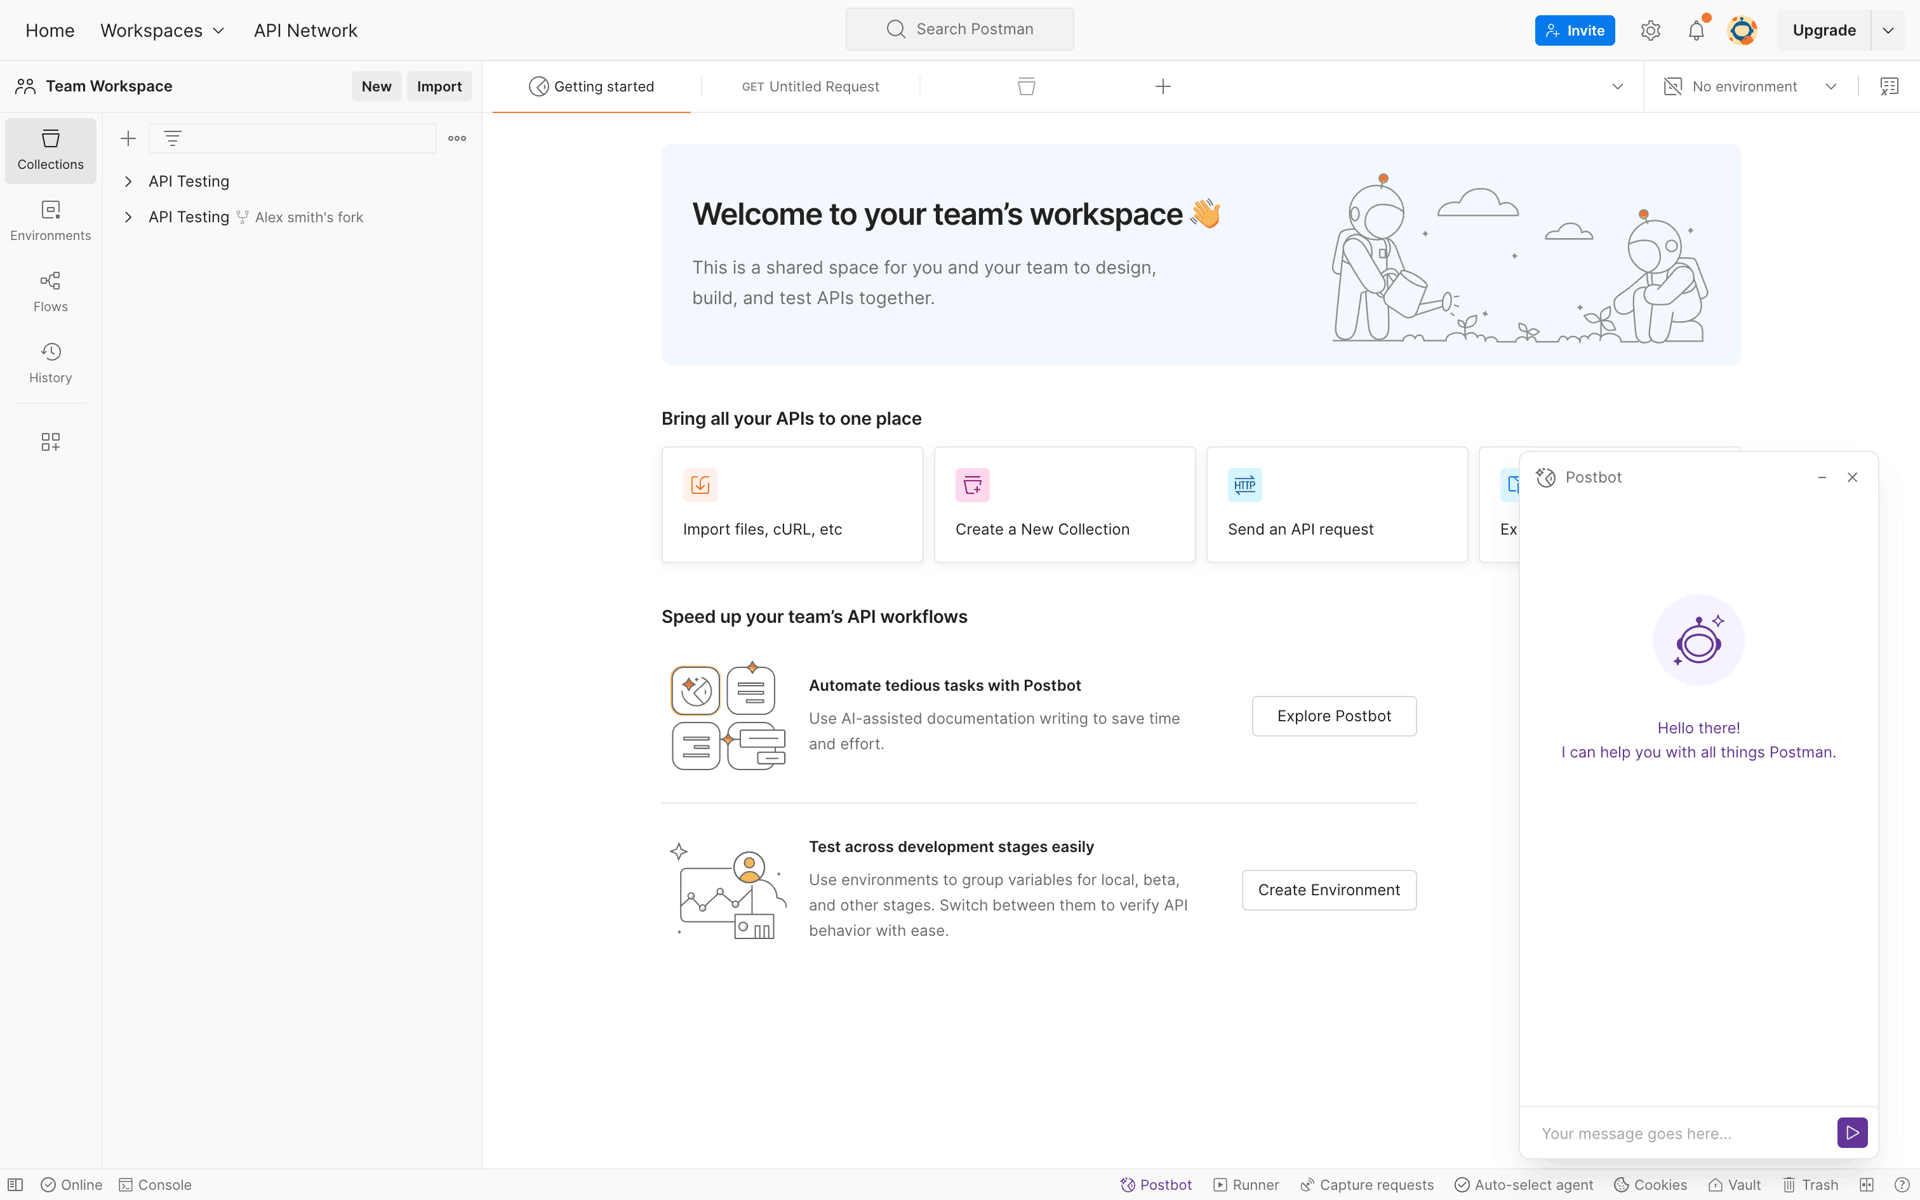Open the Collections sidebar panel
Screen dimensions: 1920x1200
50,150
